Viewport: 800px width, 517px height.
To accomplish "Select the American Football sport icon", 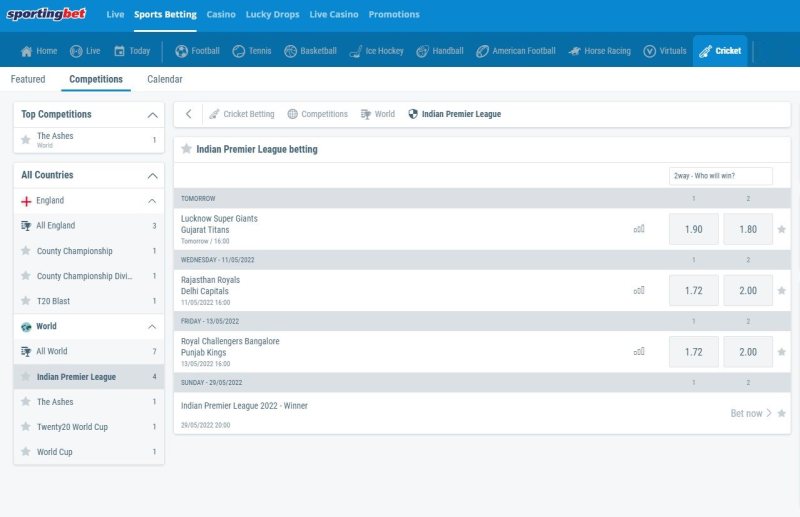I will pyautogui.click(x=482, y=51).
